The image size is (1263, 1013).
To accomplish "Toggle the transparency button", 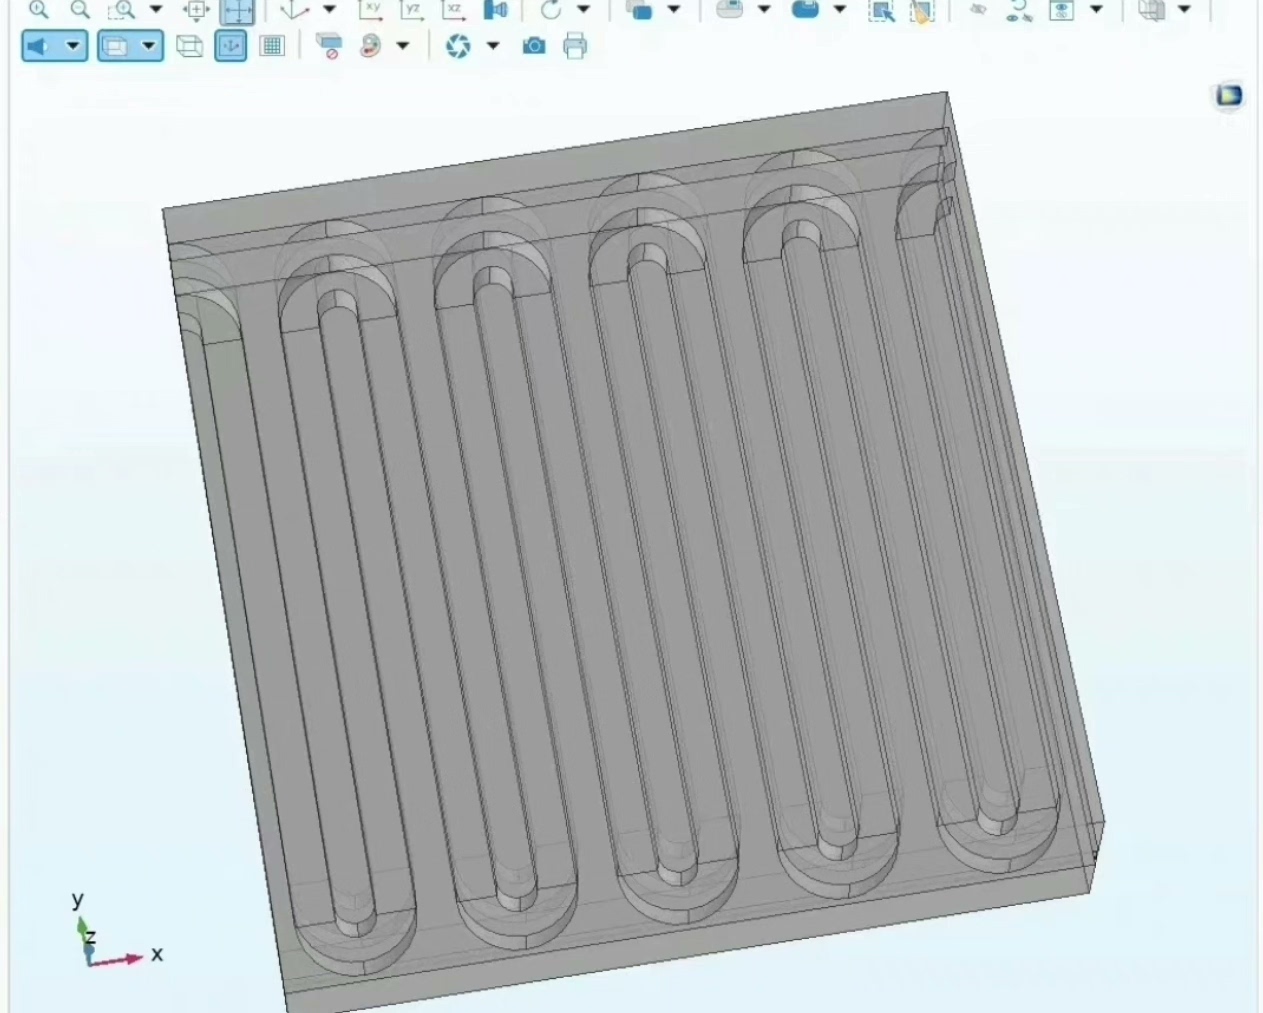I will pos(115,46).
